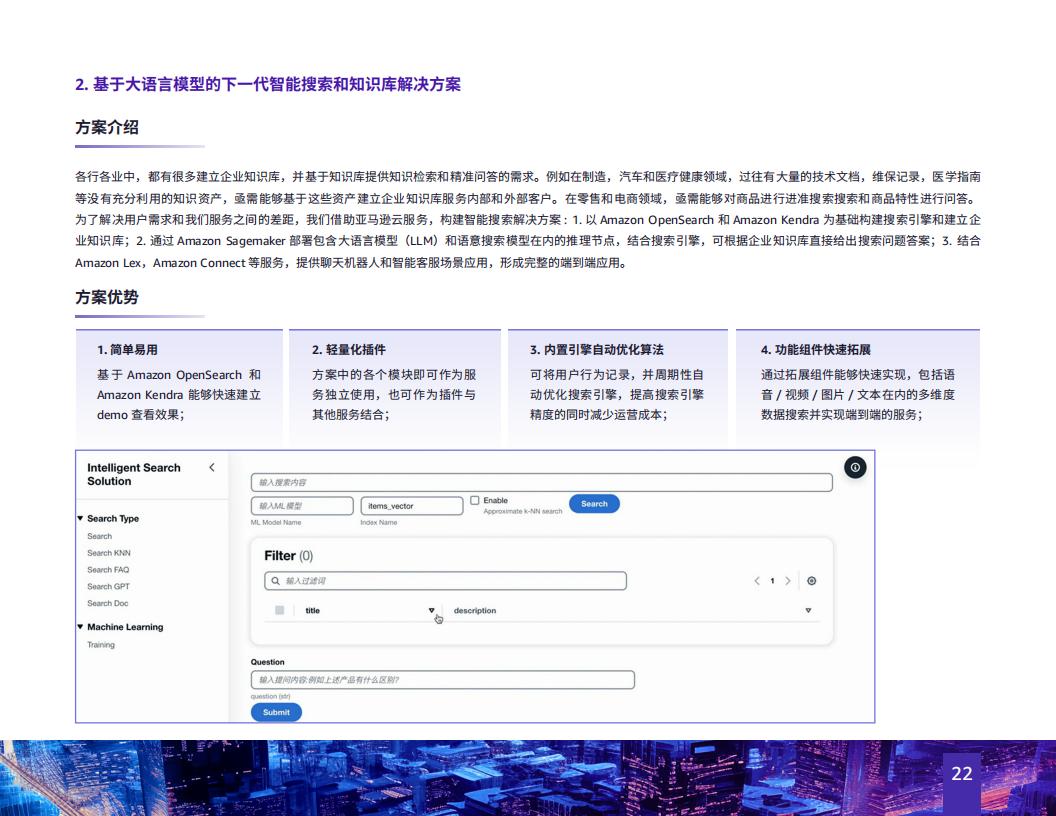Image resolution: width=1056 pixels, height=816 pixels.
Task: Open Training under Machine Learning
Action: tap(101, 645)
